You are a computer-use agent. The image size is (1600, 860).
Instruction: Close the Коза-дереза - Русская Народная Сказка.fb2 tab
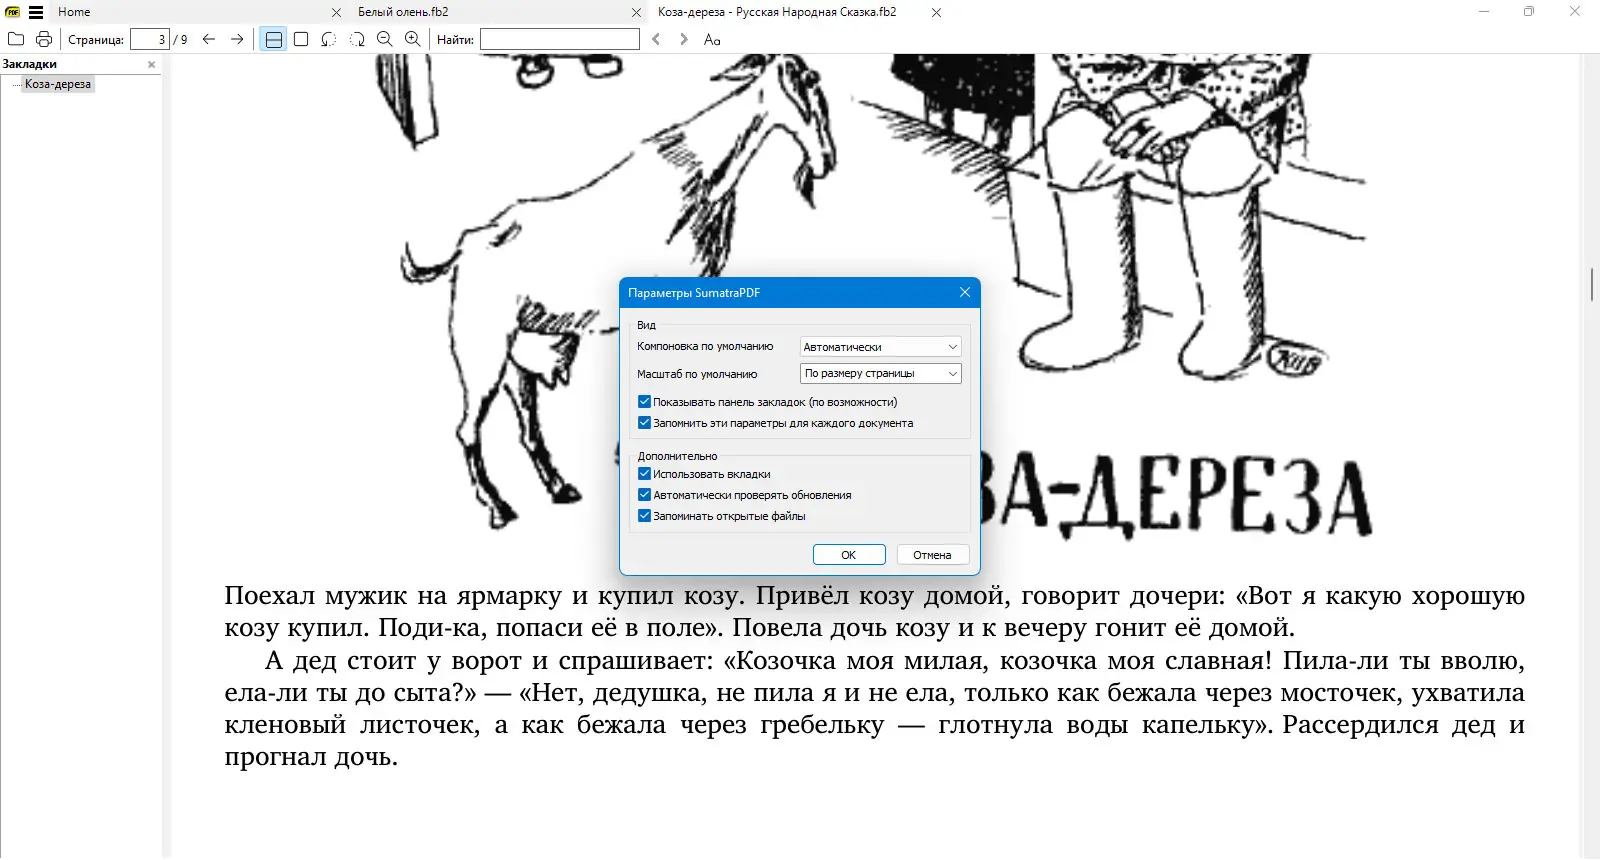[936, 12]
